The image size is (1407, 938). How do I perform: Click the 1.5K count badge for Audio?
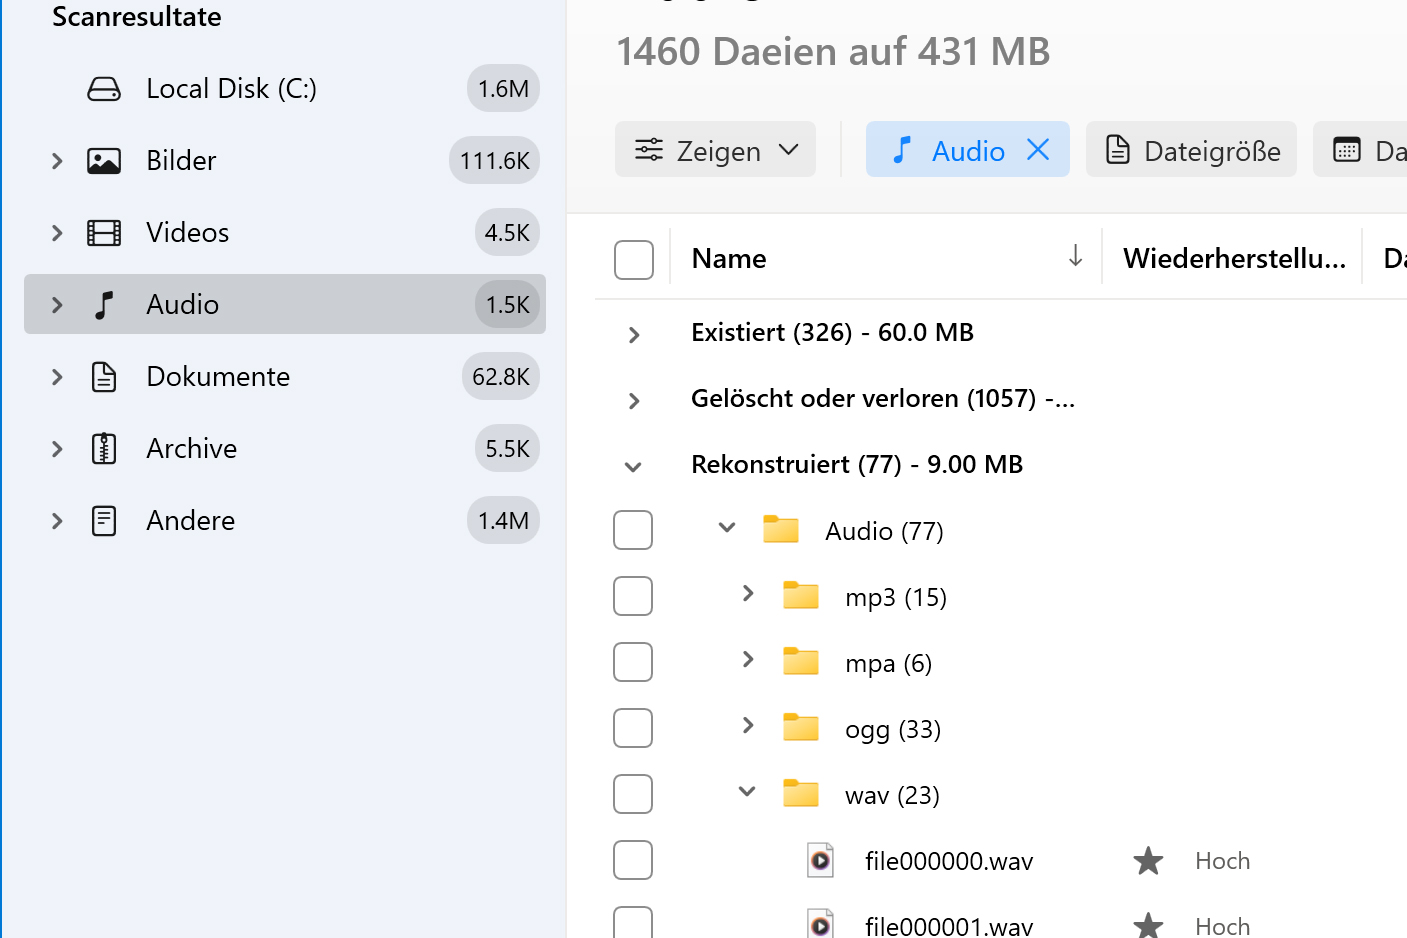(x=507, y=305)
